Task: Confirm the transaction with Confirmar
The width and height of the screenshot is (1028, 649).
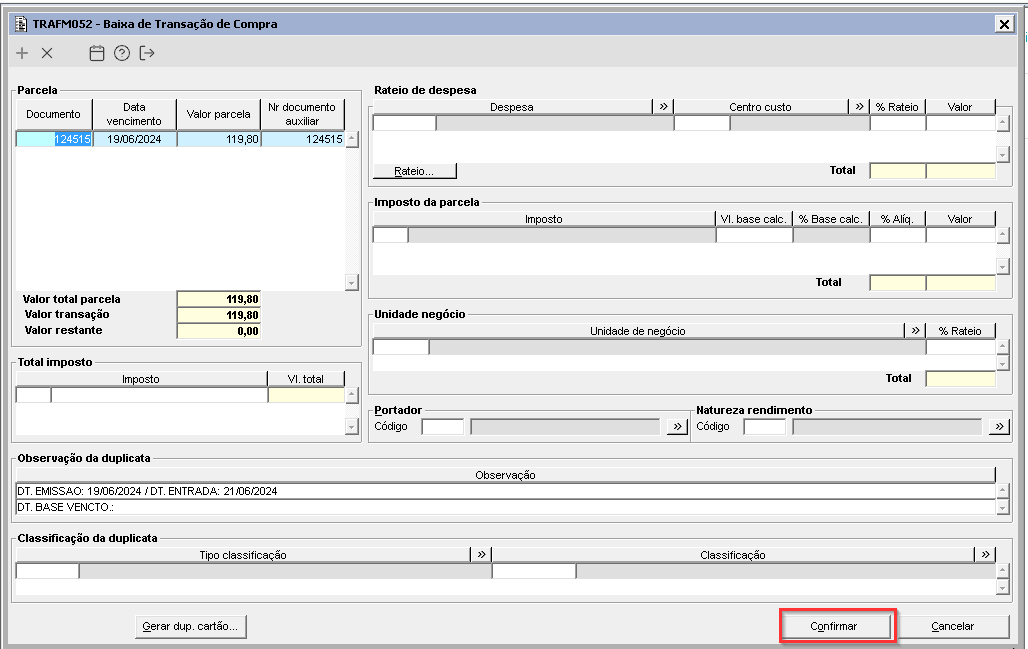Action: [x=834, y=626]
